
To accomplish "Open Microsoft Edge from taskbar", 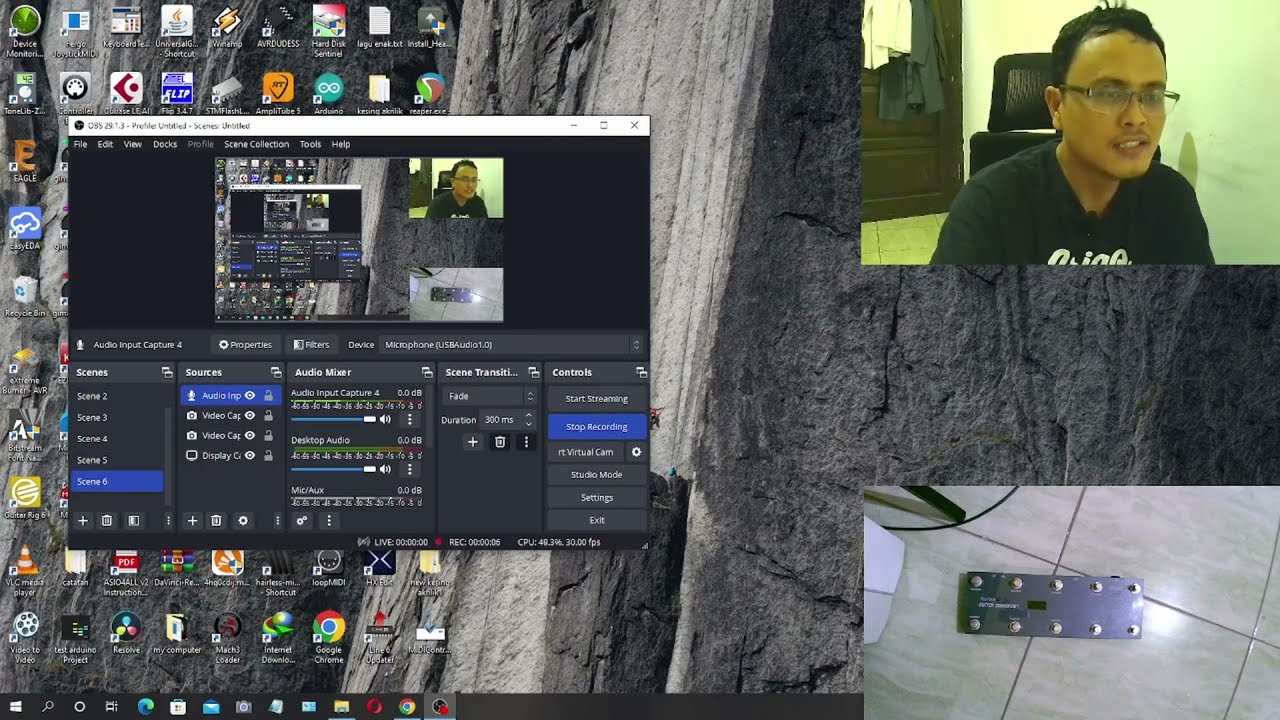I will point(145,706).
